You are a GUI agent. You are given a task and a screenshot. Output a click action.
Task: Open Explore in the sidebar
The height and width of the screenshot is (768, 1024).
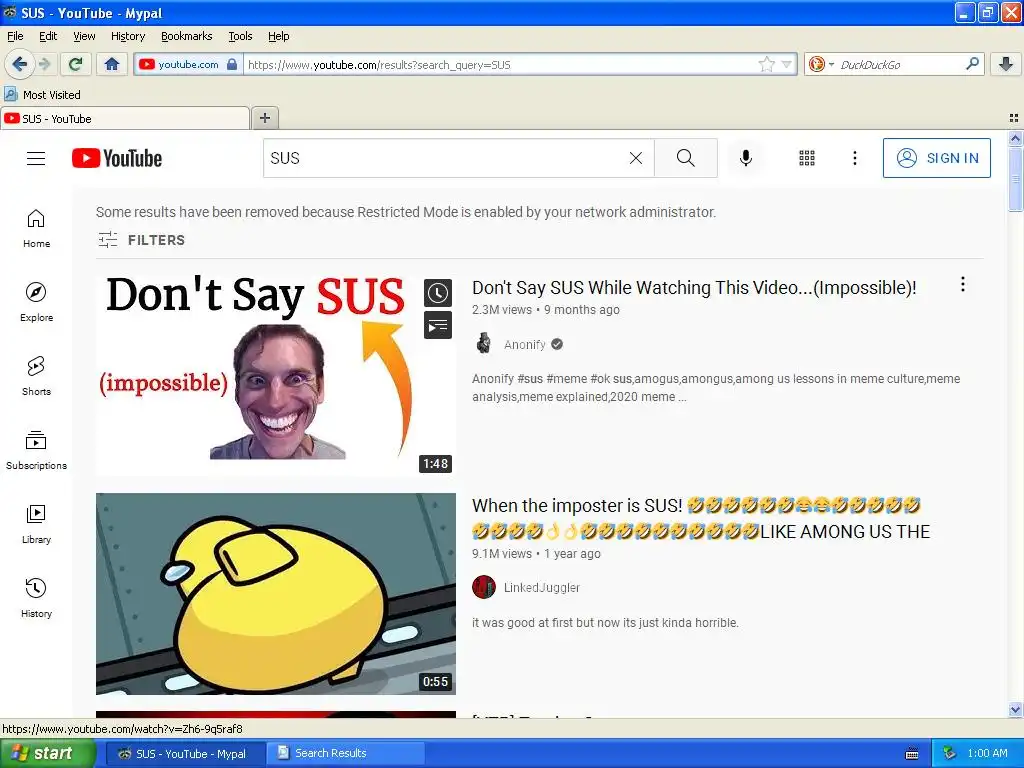[x=37, y=302]
